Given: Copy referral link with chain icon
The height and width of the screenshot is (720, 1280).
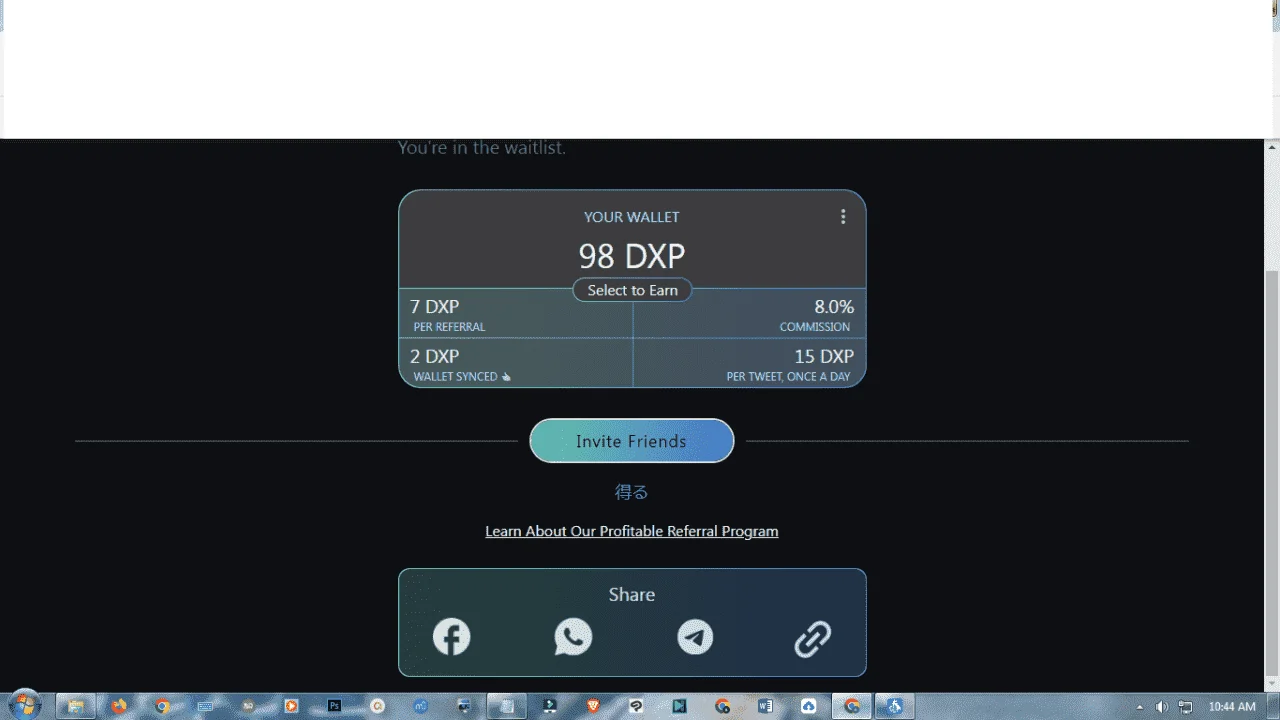Looking at the screenshot, I should pyautogui.click(x=812, y=638).
